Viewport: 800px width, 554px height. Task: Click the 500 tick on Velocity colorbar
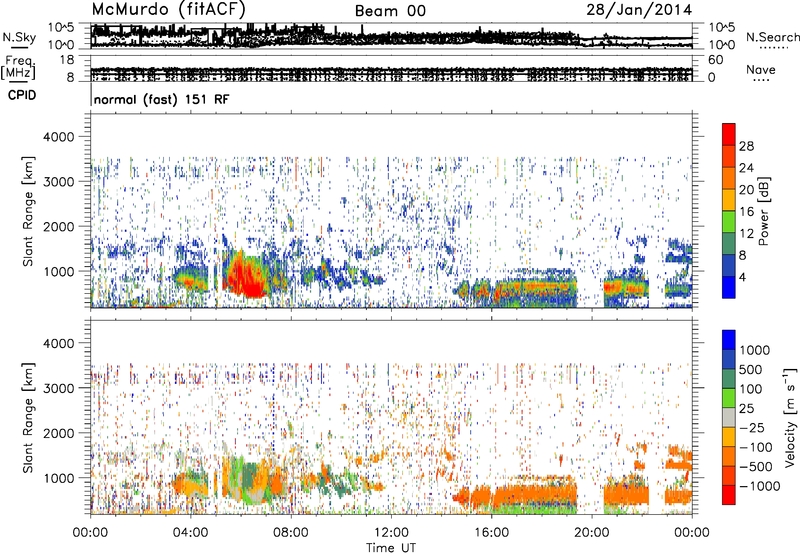click(750, 369)
